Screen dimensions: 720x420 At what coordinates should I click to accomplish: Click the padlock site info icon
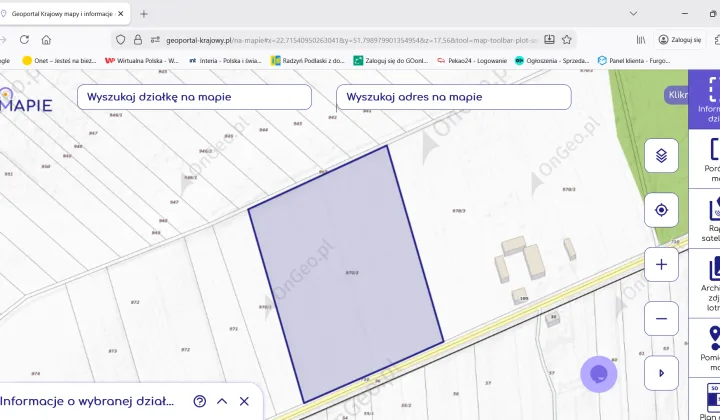click(x=138, y=40)
